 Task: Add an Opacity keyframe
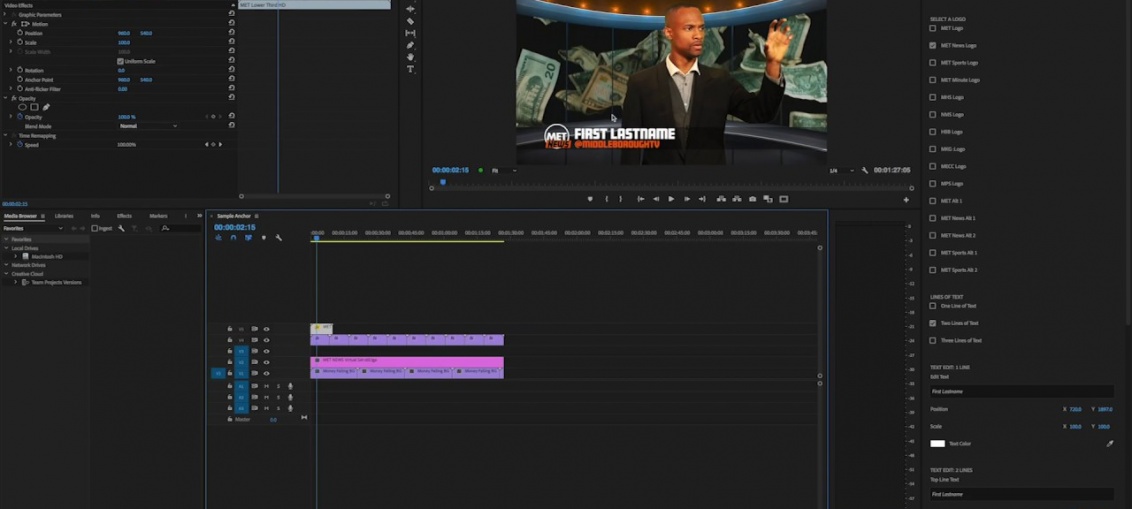coord(213,116)
